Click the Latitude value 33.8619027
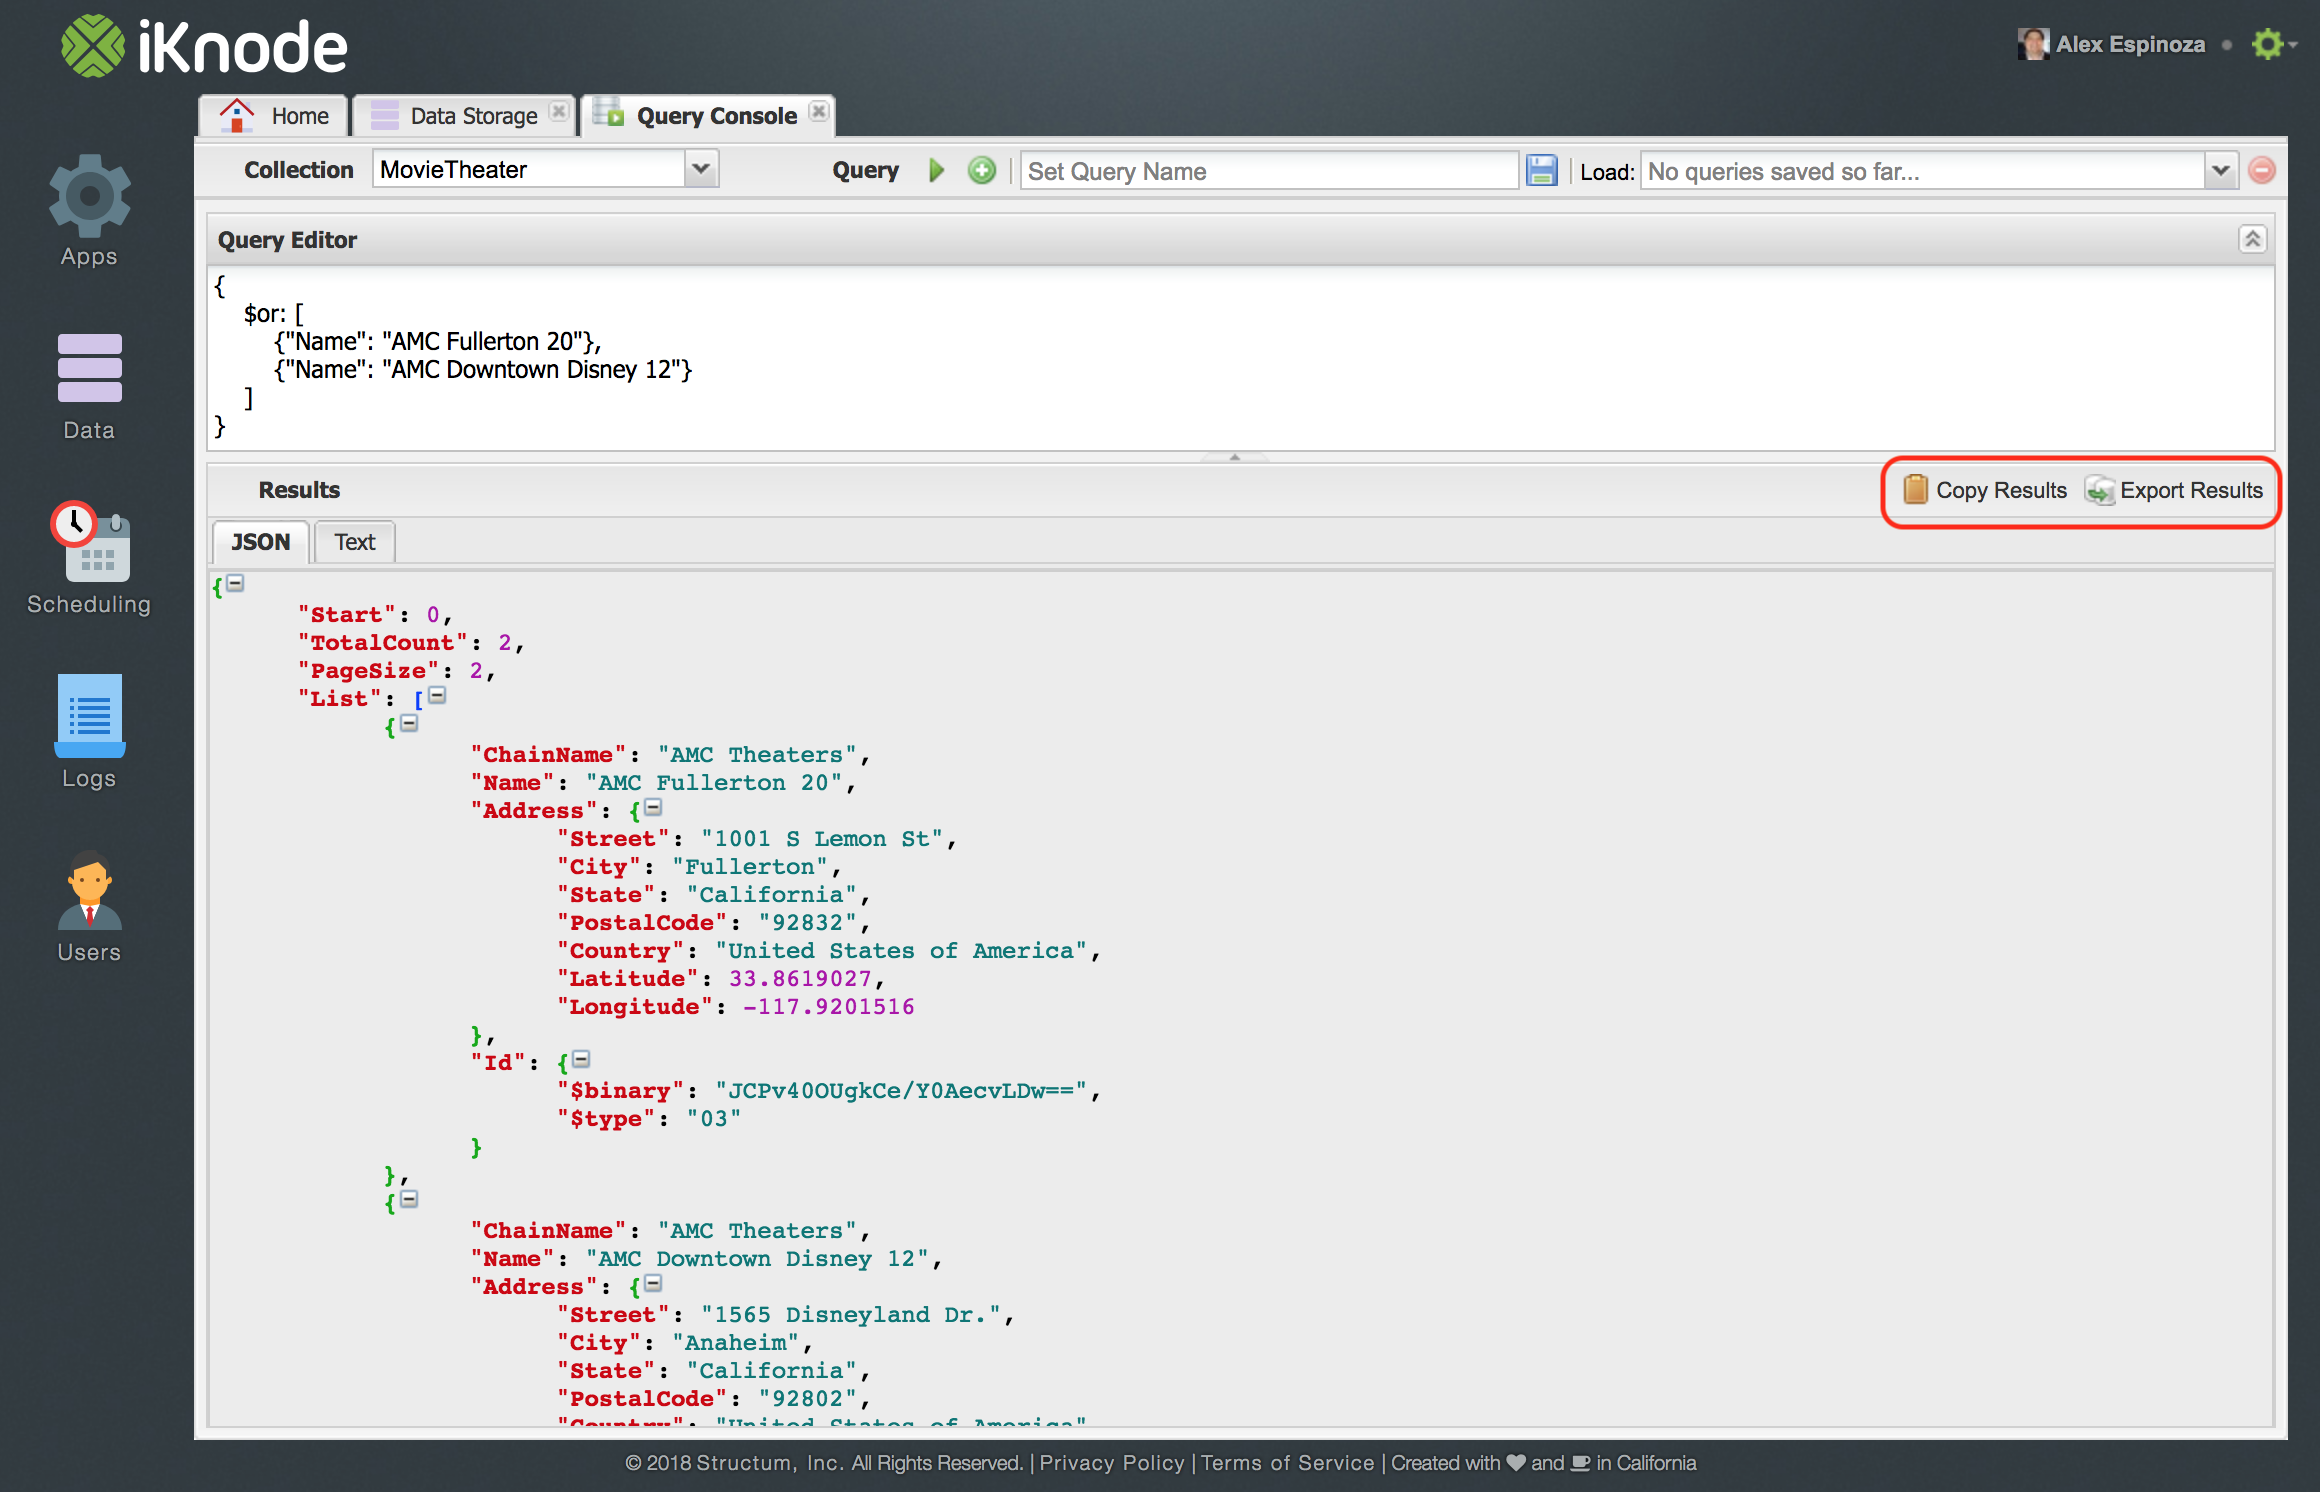Image resolution: width=2320 pixels, height=1492 pixels. pos(800,978)
